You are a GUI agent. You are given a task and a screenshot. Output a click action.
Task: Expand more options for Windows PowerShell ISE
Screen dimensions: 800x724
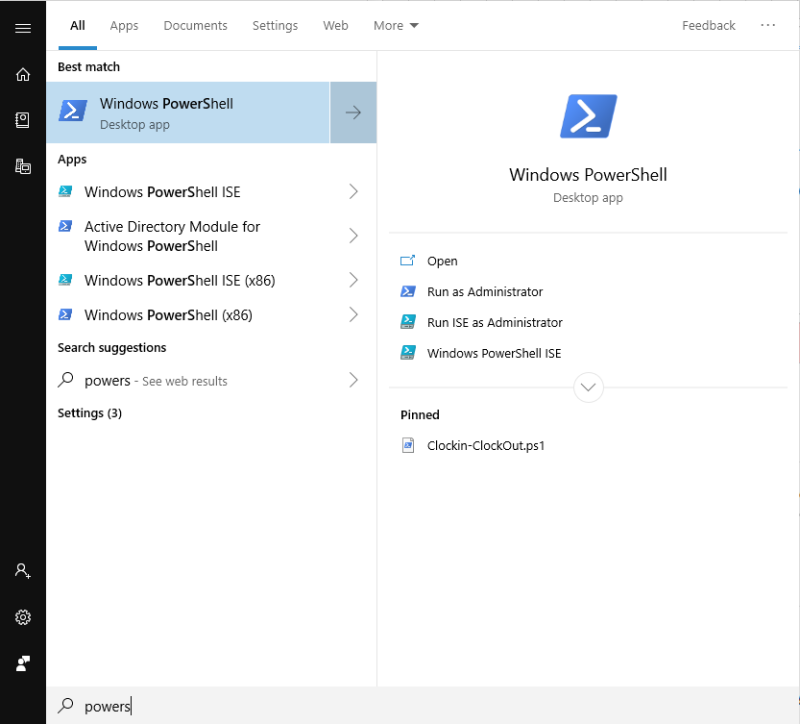pyautogui.click(x=352, y=191)
